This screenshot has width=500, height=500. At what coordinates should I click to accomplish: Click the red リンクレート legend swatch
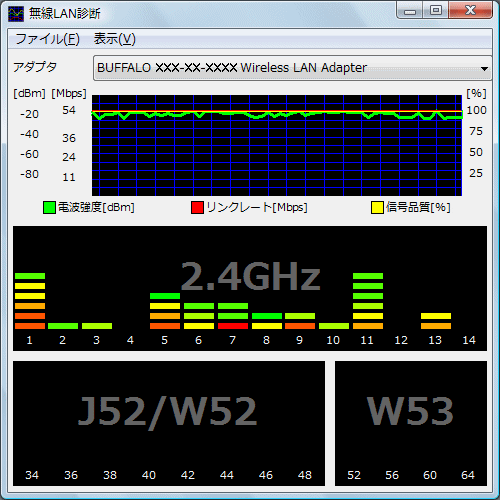(x=197, y=207)
